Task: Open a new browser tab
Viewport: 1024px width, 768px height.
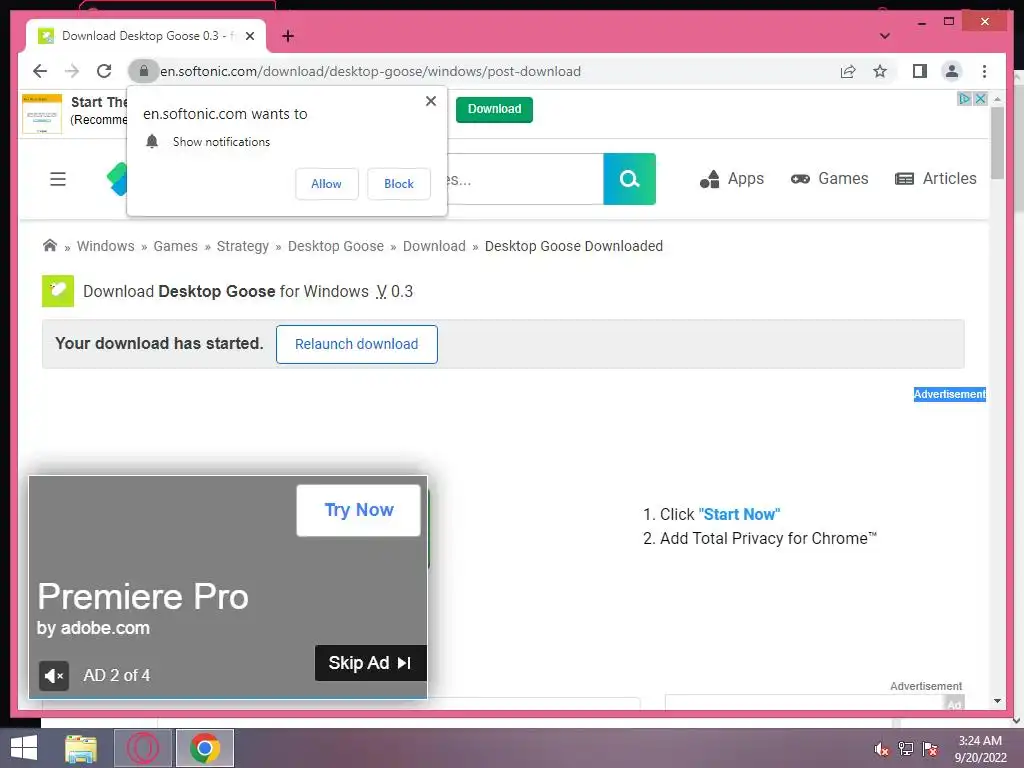Action: pyautogui.click(x=288, y=36)
